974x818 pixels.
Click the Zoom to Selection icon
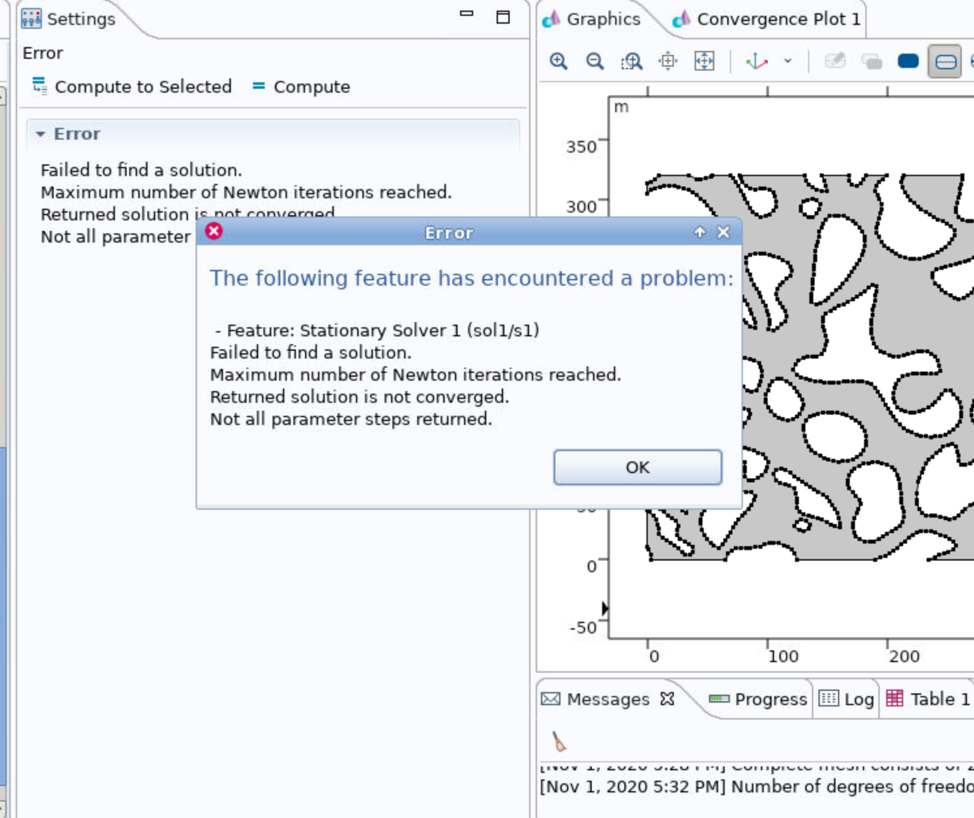click(x=668, y=62)
